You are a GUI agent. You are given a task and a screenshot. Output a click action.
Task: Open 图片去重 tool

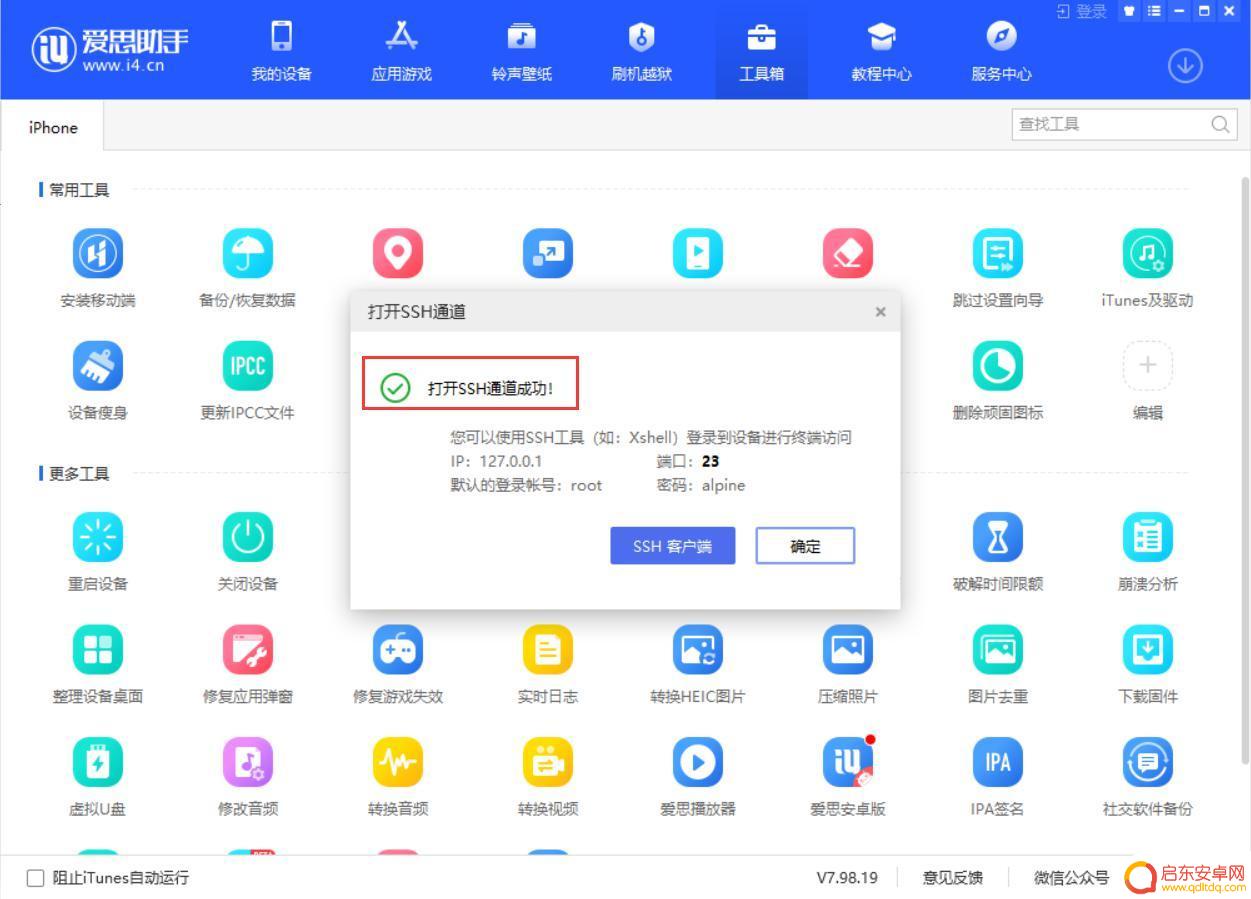pos(998,650)
